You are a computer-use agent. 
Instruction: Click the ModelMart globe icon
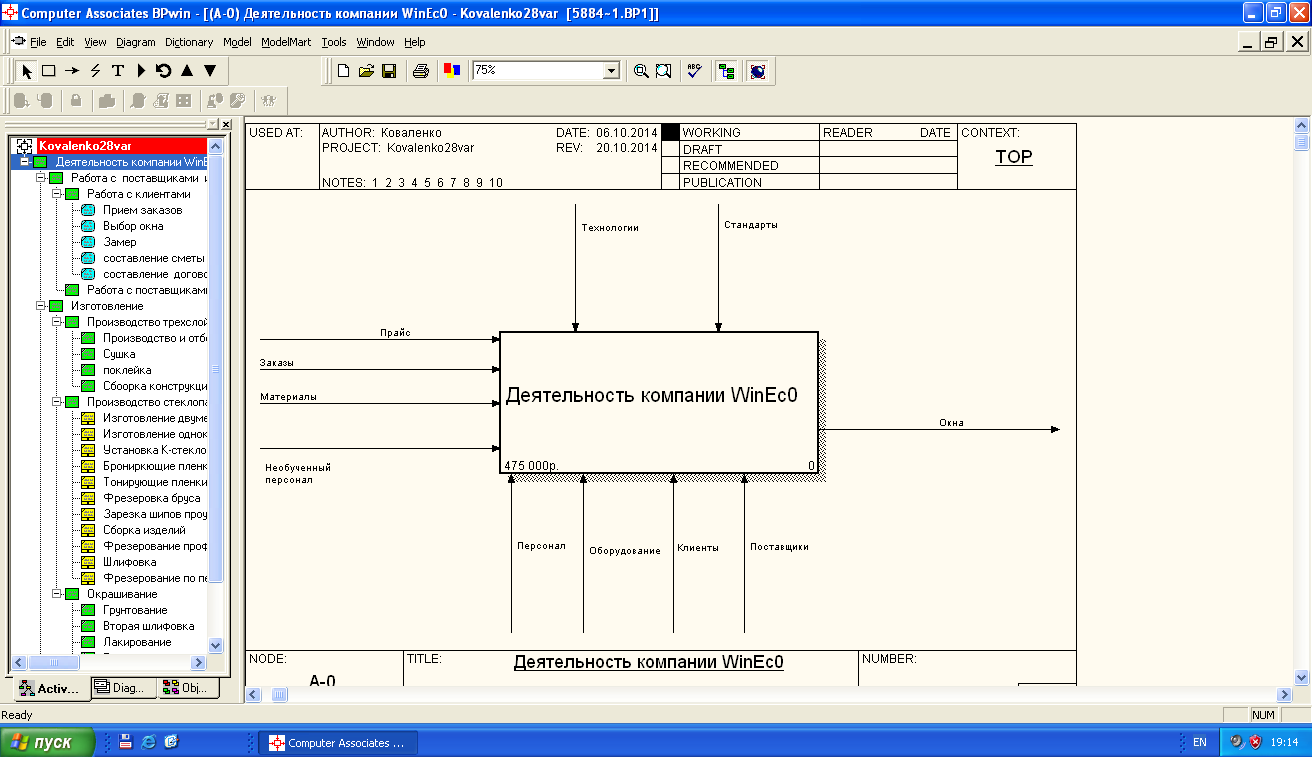tap(757, 71)
